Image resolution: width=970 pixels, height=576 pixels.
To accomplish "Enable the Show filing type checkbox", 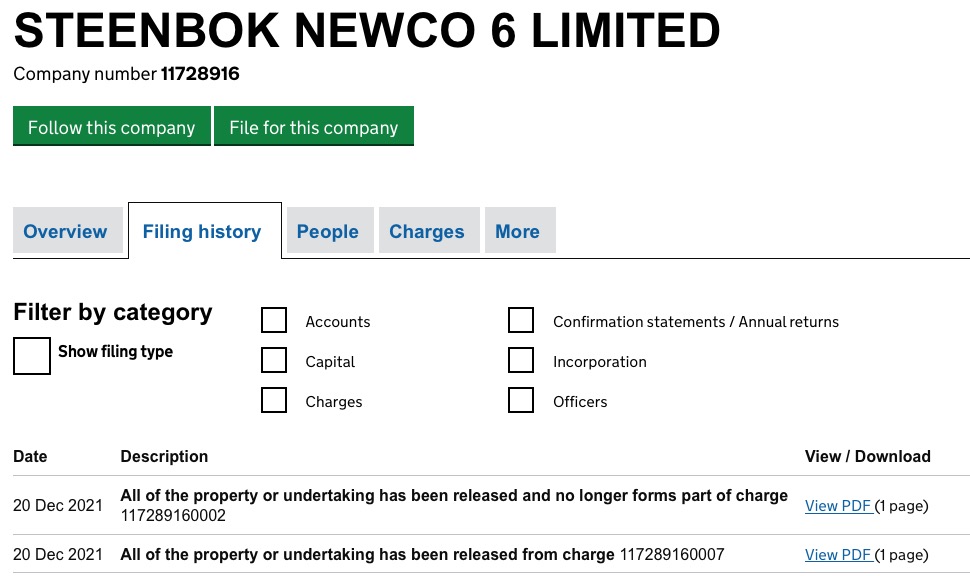I will [32, 356].
